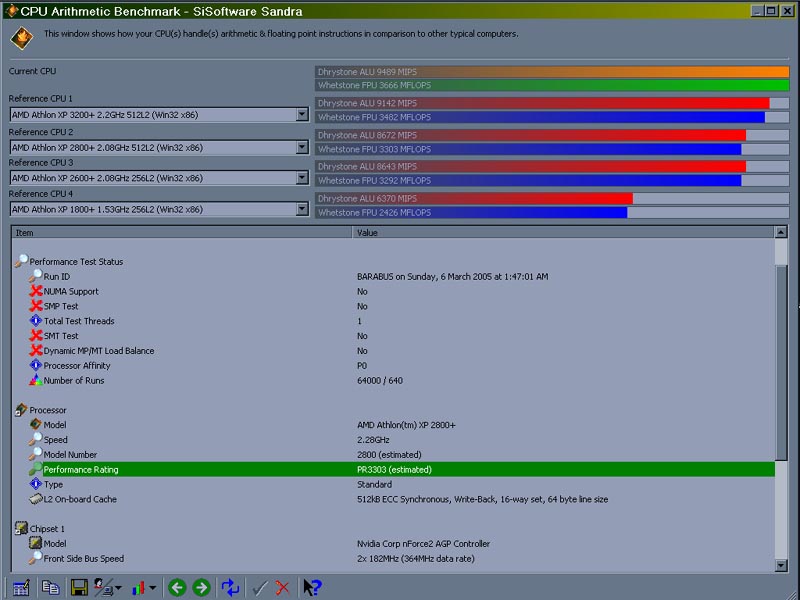Click the Save floppy disk icon
This screenshot has height=600, width=800.
pos(78,588)
